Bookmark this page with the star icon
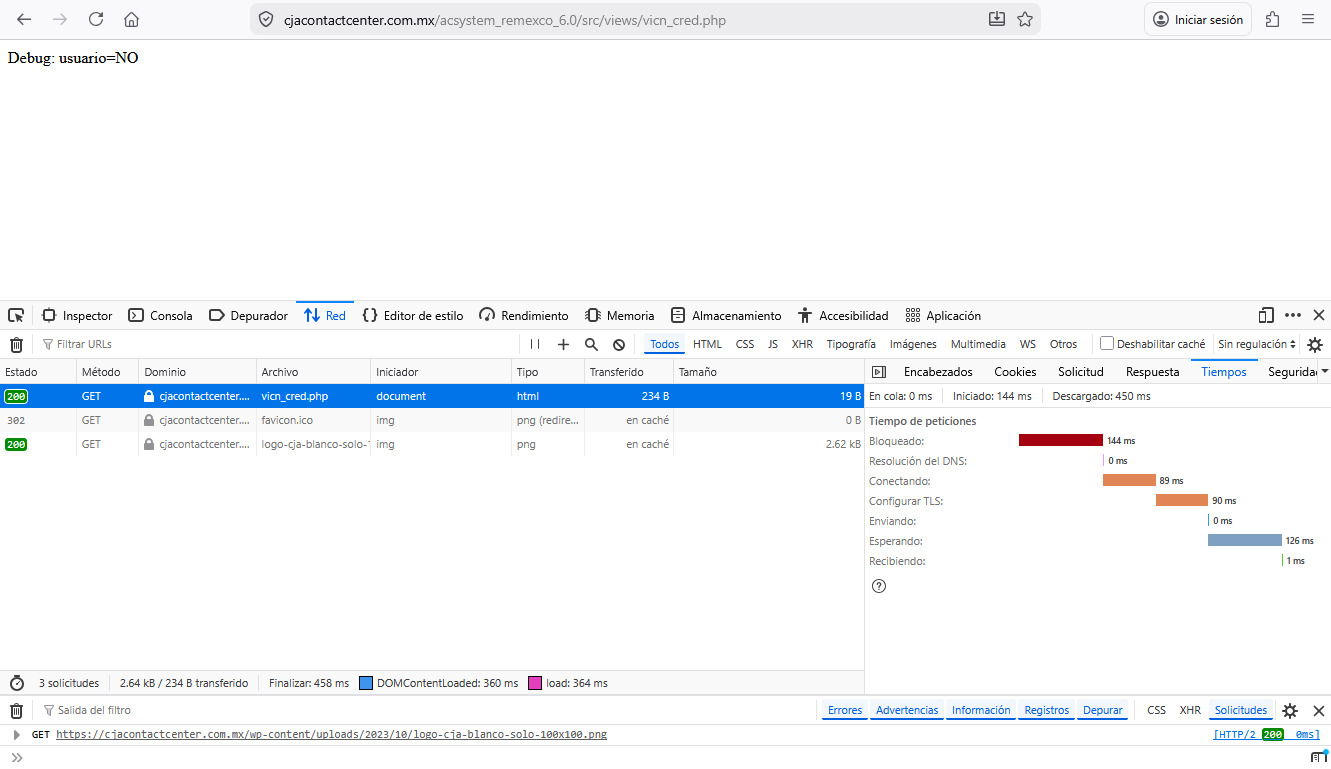 [1025, 19]
